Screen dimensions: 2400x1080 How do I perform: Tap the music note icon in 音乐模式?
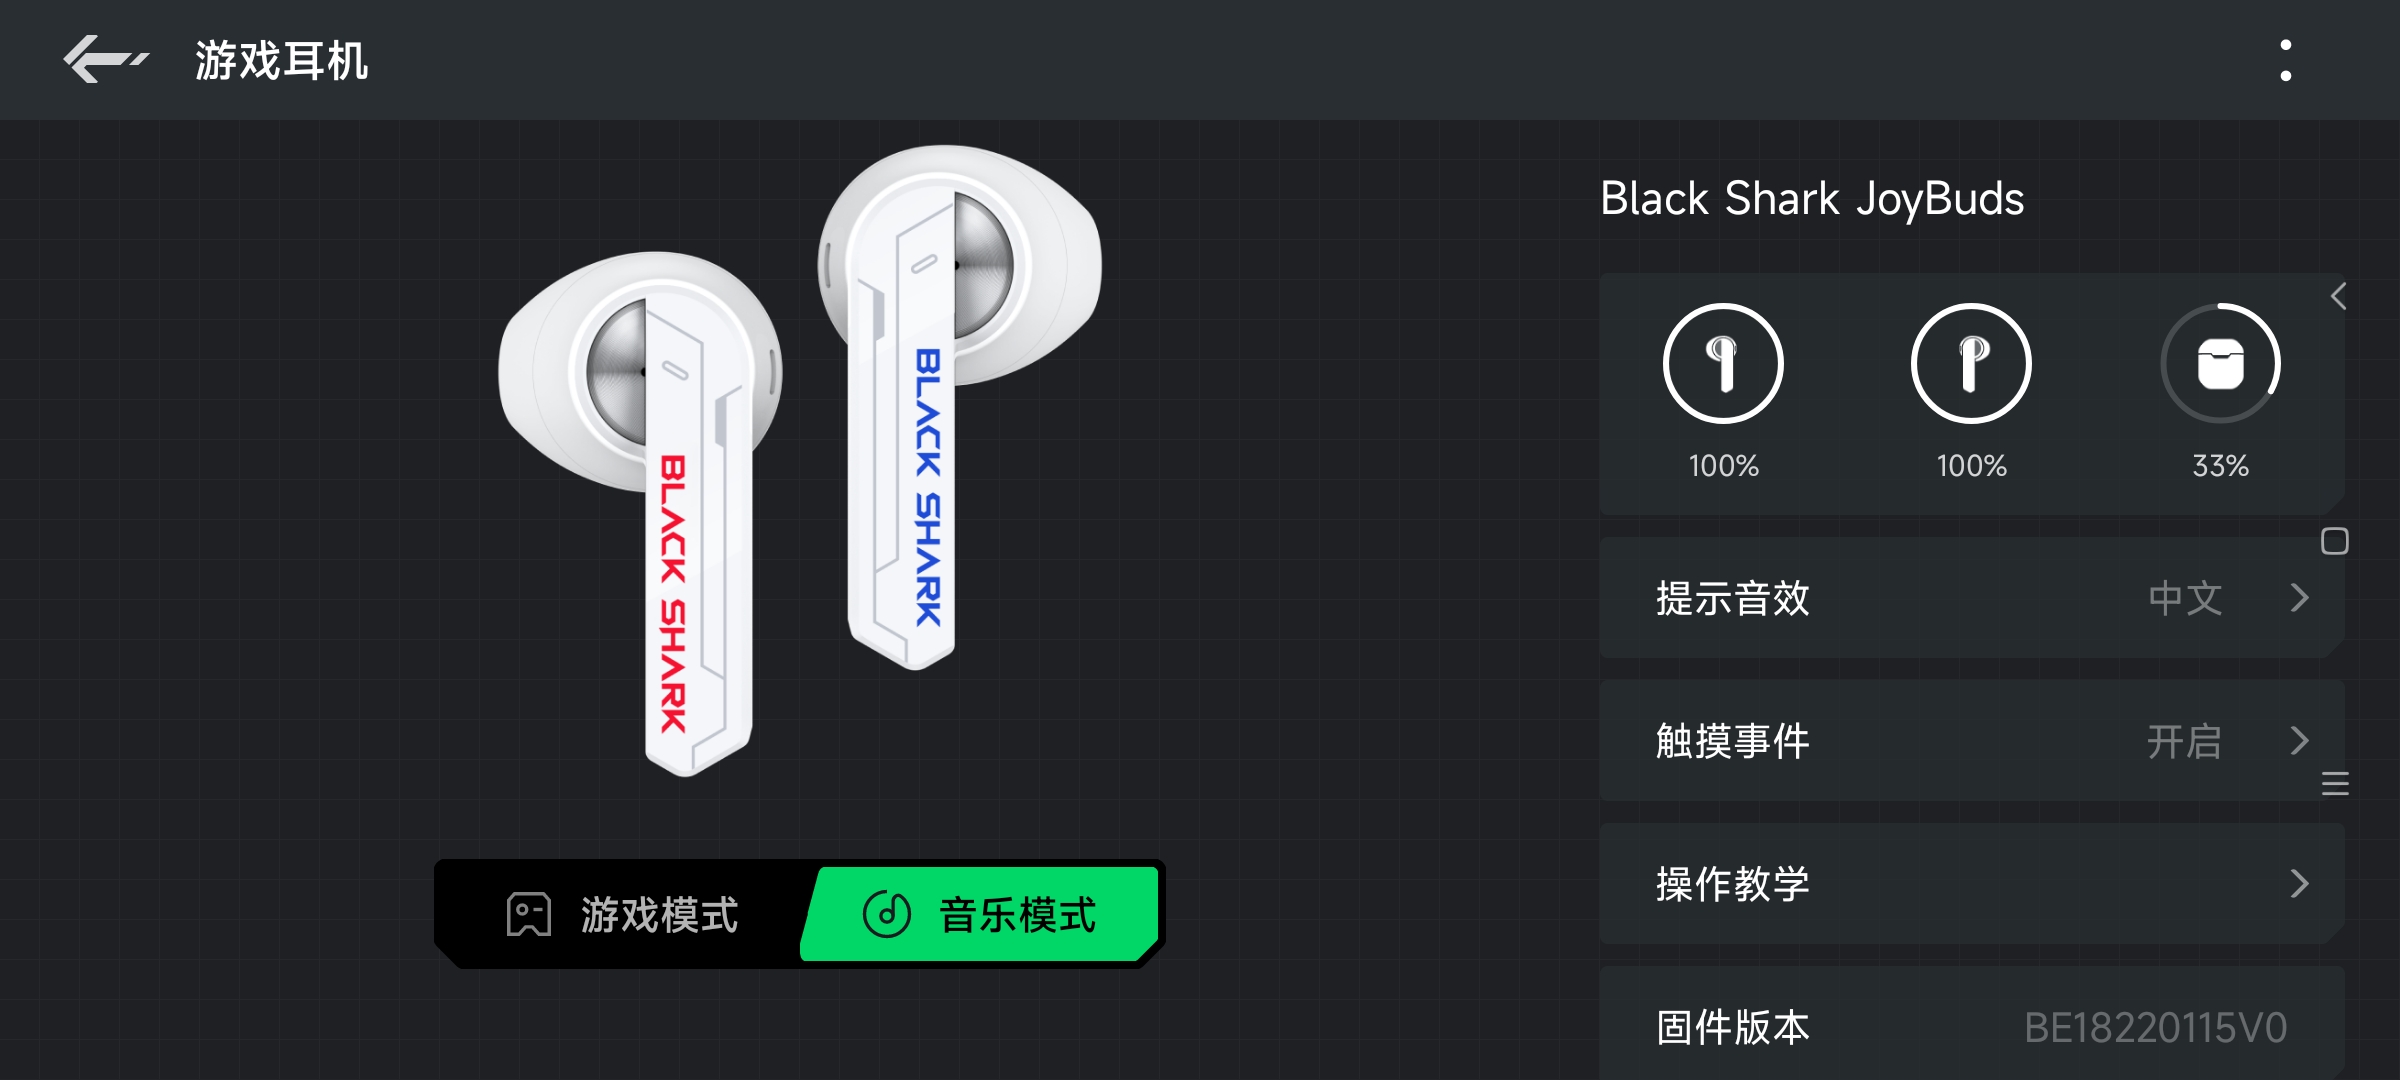pos(887,914)
